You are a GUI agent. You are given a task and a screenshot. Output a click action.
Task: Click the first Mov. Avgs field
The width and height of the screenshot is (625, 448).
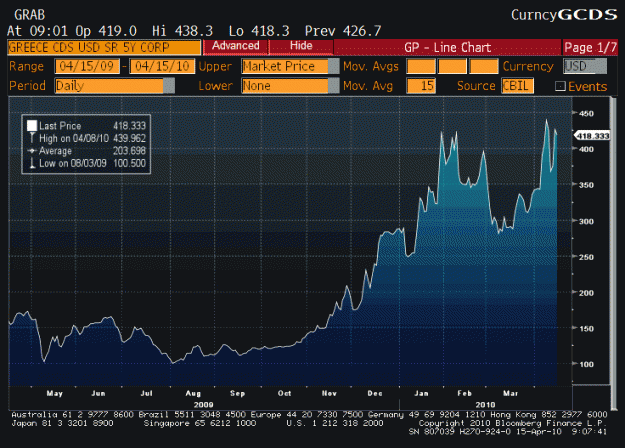point(421,66)
